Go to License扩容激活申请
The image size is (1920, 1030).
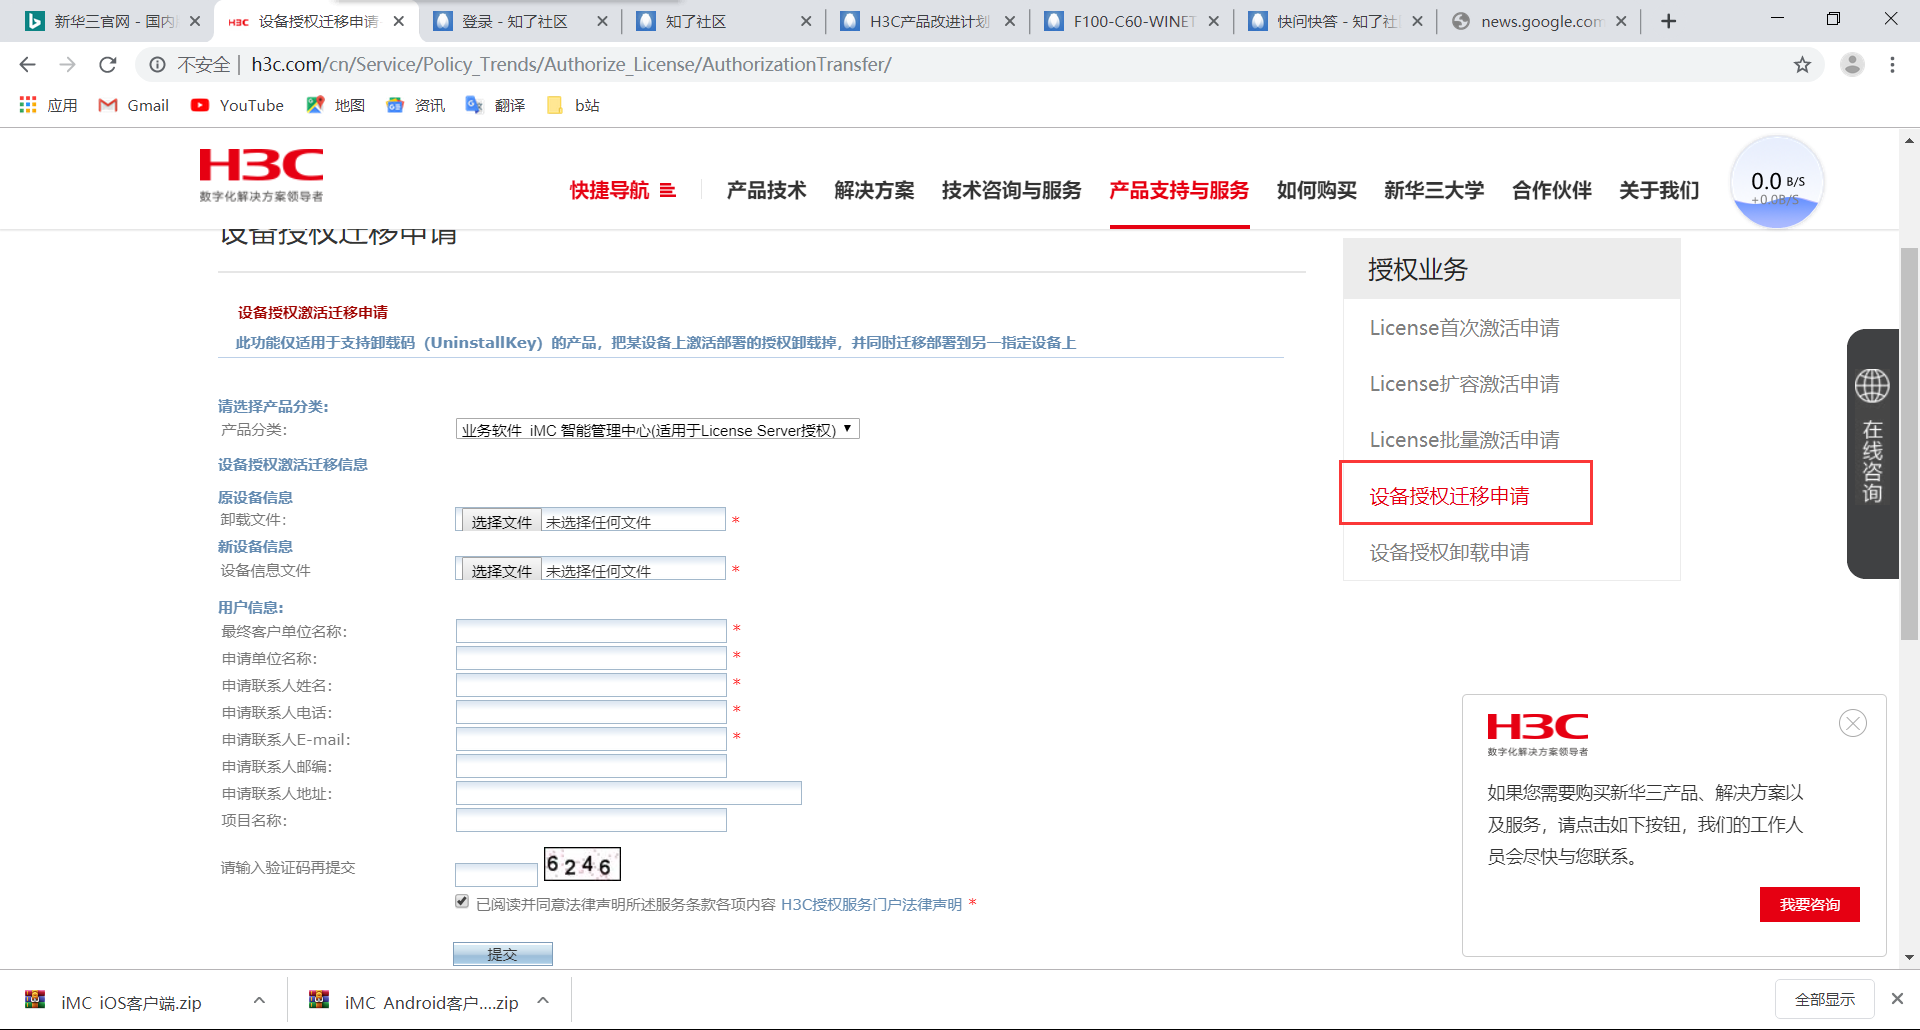[x=1464, y=384]
